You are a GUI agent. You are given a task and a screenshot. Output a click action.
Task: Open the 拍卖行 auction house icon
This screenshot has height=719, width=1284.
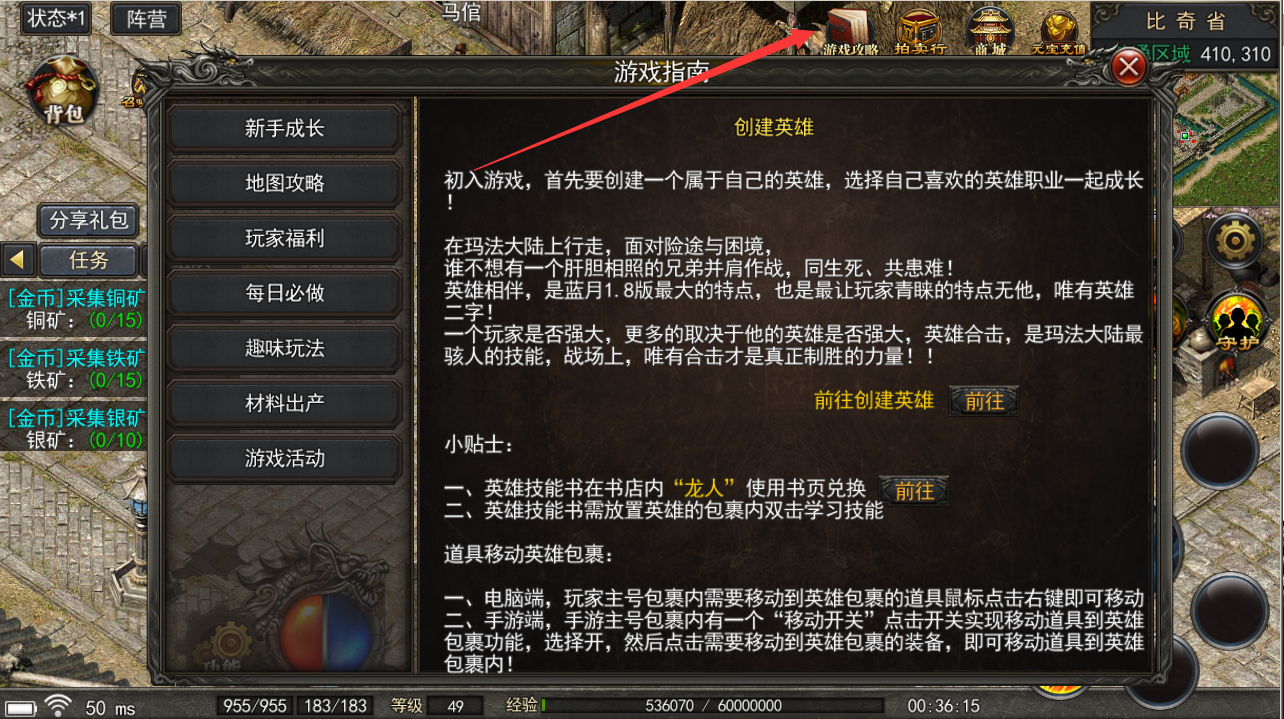click(920, 32)
